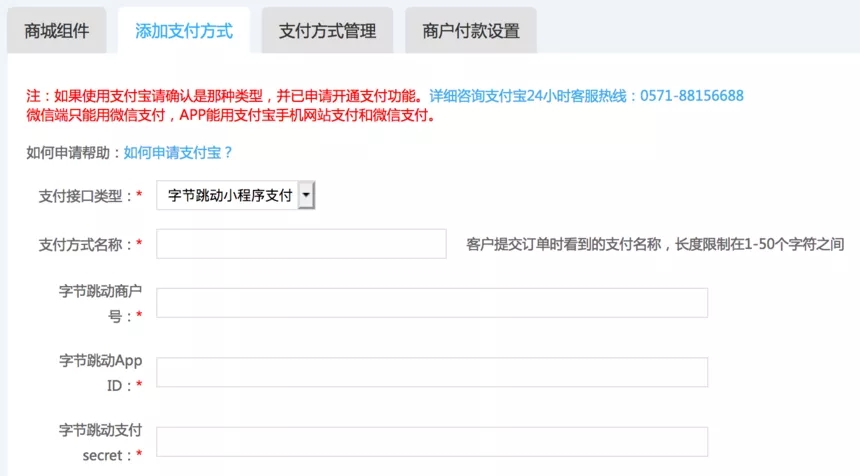This screenshot has width=860, height=476.
Task: Select the 添加支付方式 tab
Action: (184, 31)
